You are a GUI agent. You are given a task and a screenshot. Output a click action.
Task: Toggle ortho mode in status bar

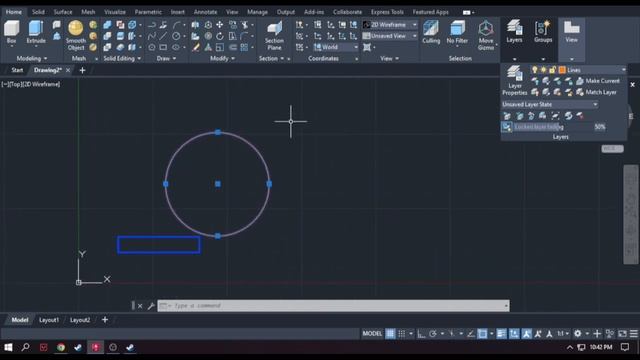(x=421, y=334)
